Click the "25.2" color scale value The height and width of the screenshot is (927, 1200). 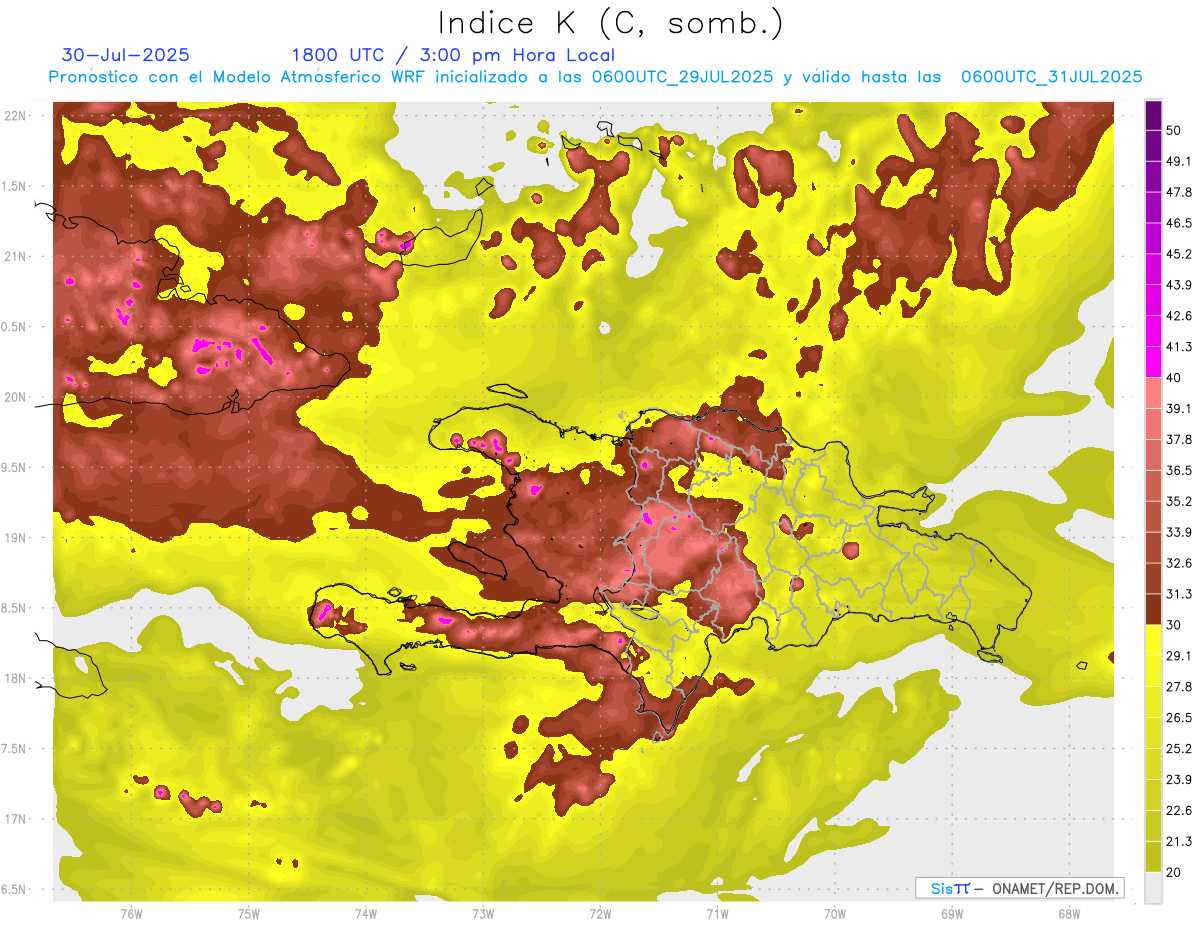1179,749
